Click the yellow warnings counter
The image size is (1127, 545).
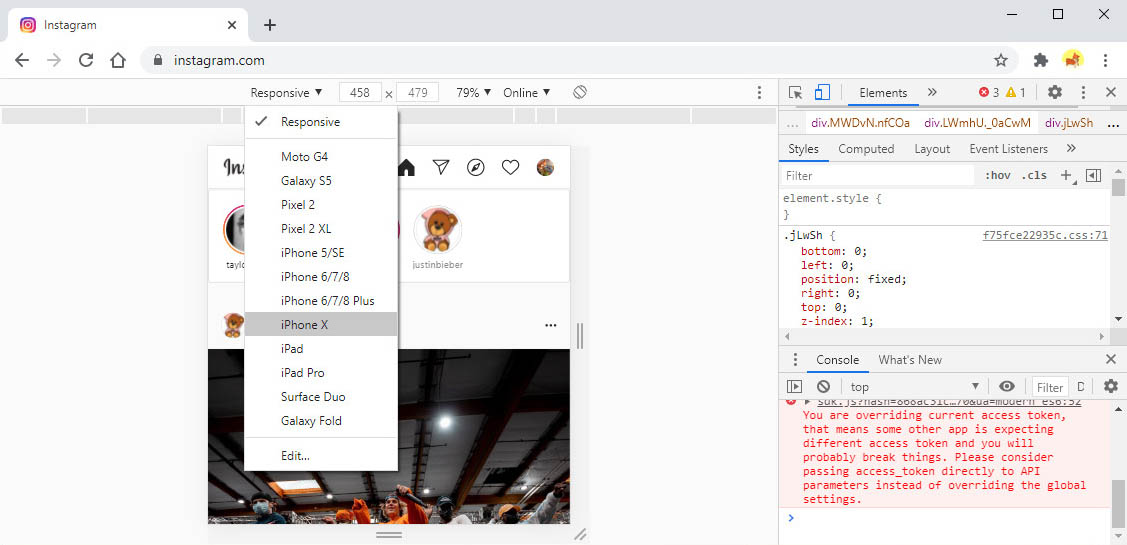pos(1016,93)
